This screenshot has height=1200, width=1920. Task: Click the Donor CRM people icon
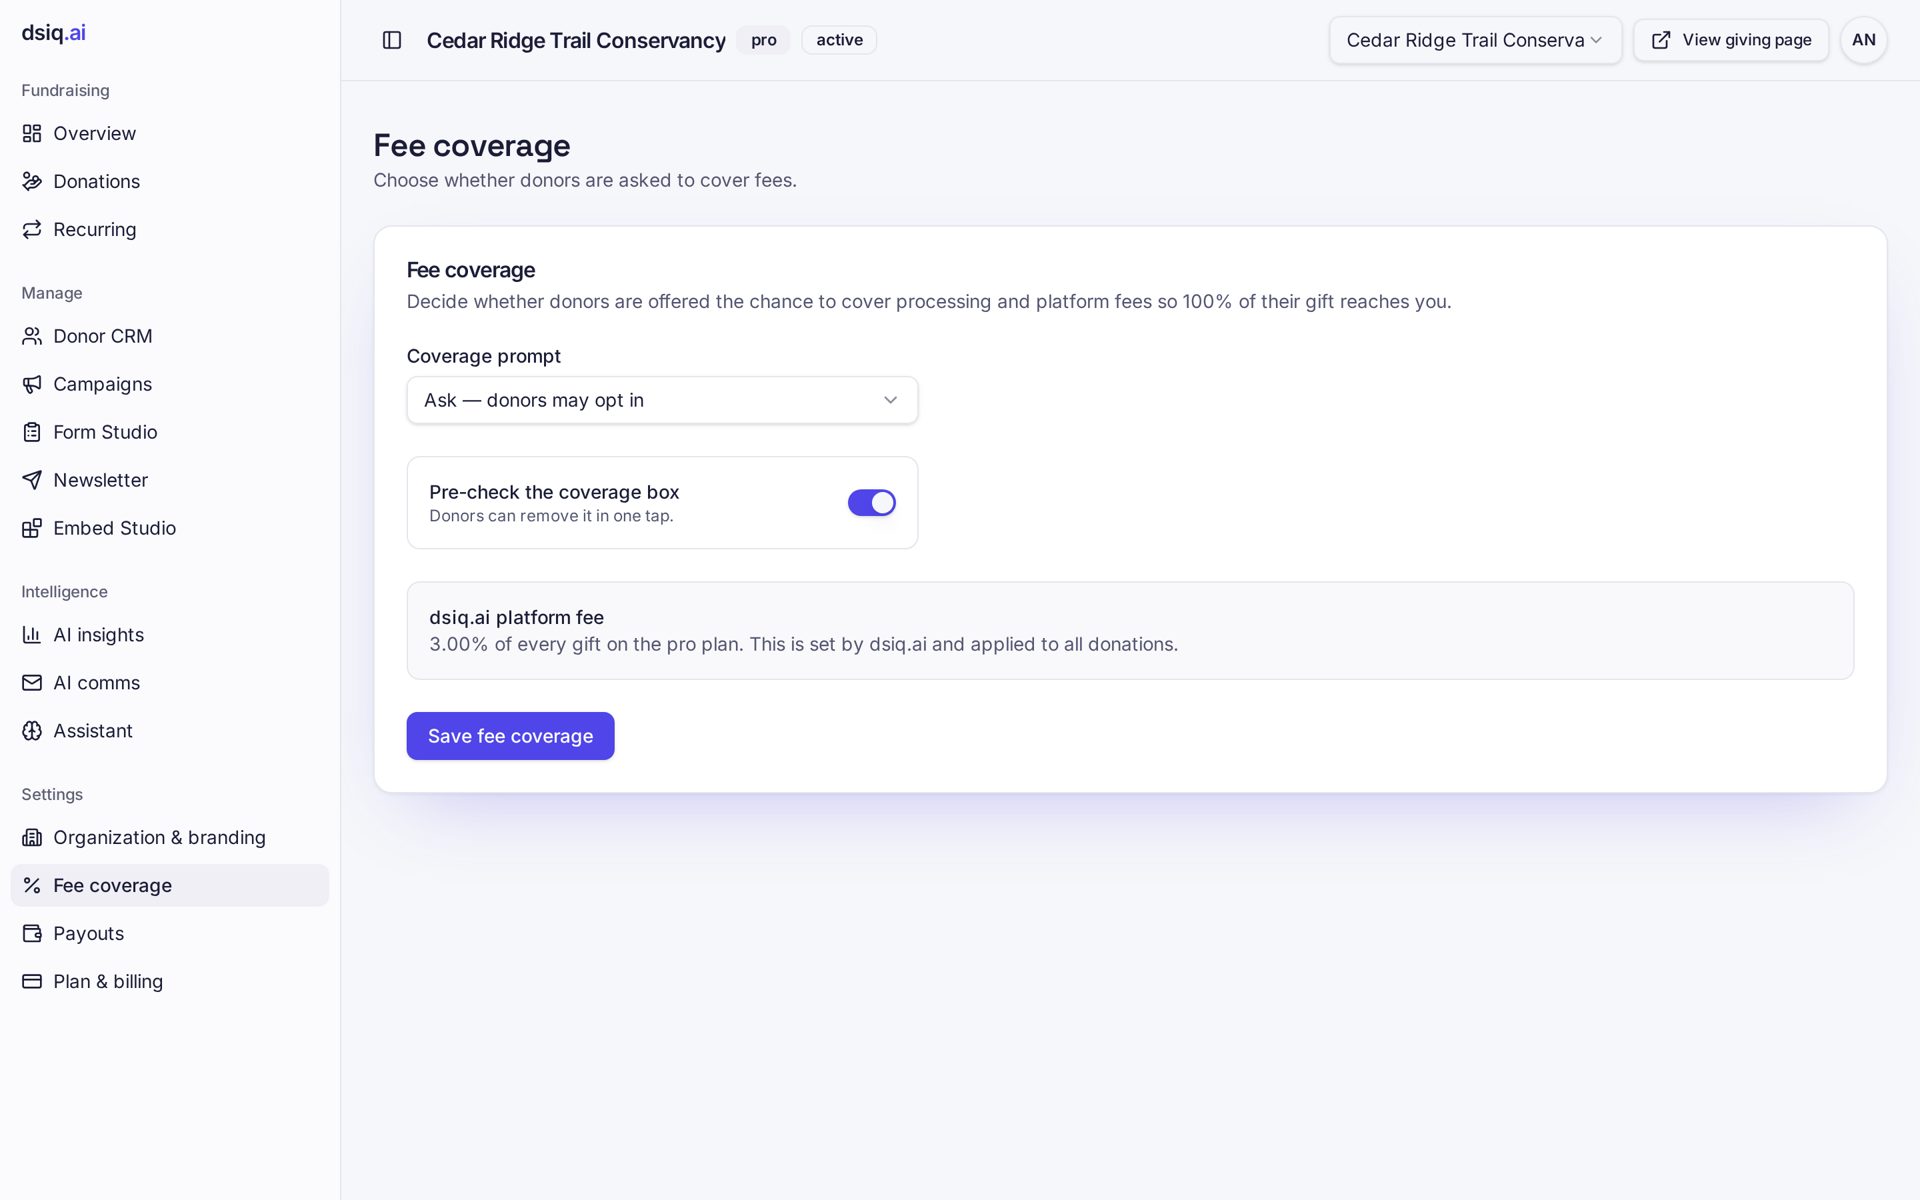coord(32,336)
